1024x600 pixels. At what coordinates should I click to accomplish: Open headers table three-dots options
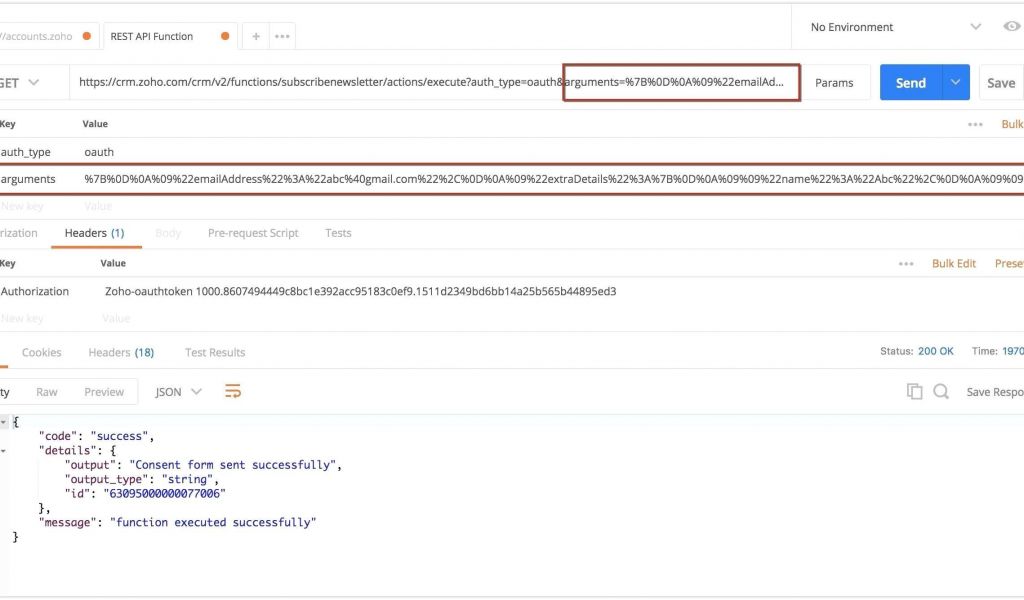coord(906,263)
